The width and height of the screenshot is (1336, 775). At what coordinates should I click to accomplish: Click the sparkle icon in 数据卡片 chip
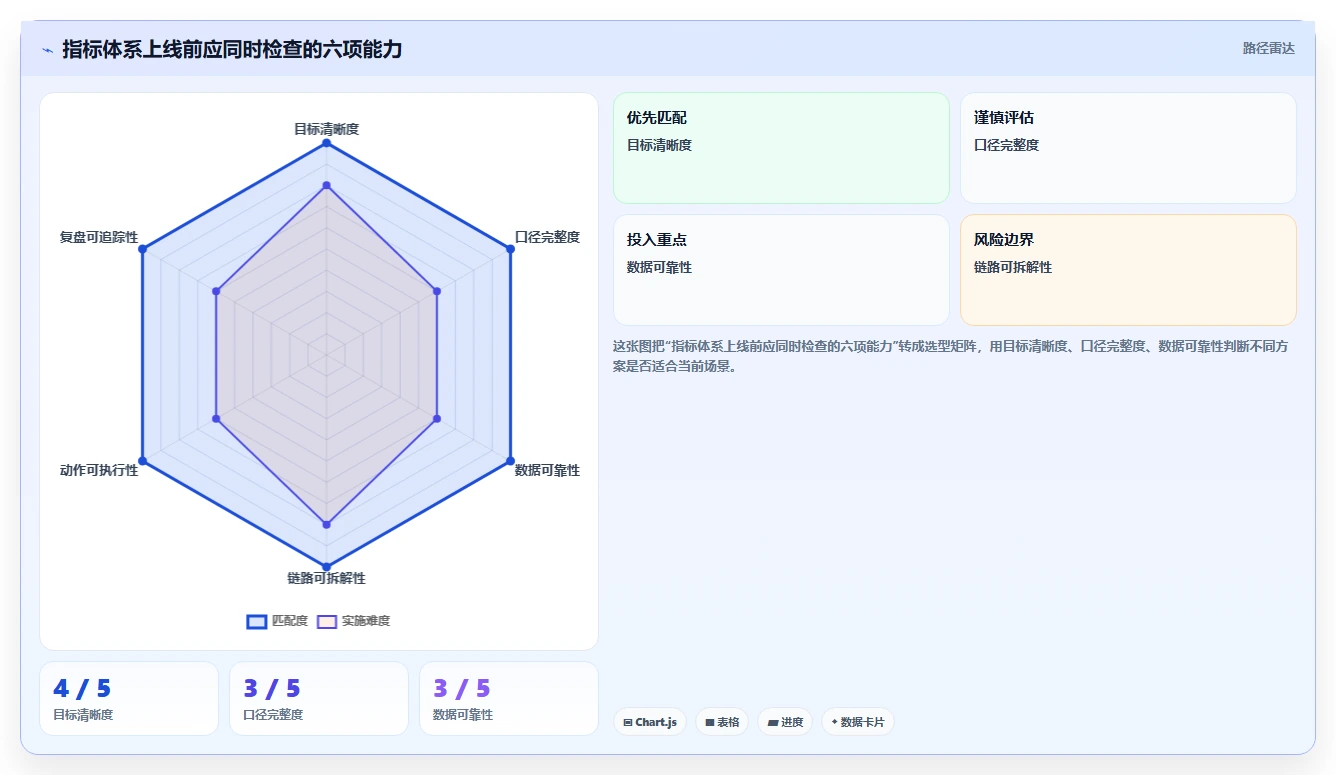(x=835, y=722)
